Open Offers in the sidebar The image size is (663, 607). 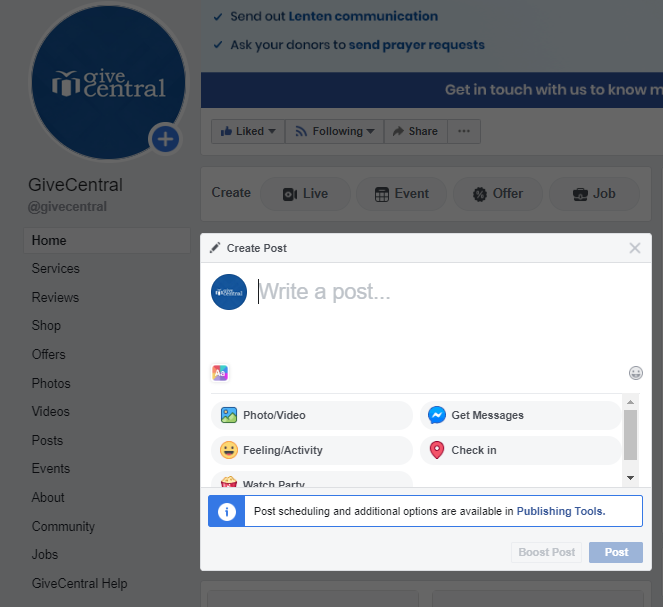click(x=49, y=354)
